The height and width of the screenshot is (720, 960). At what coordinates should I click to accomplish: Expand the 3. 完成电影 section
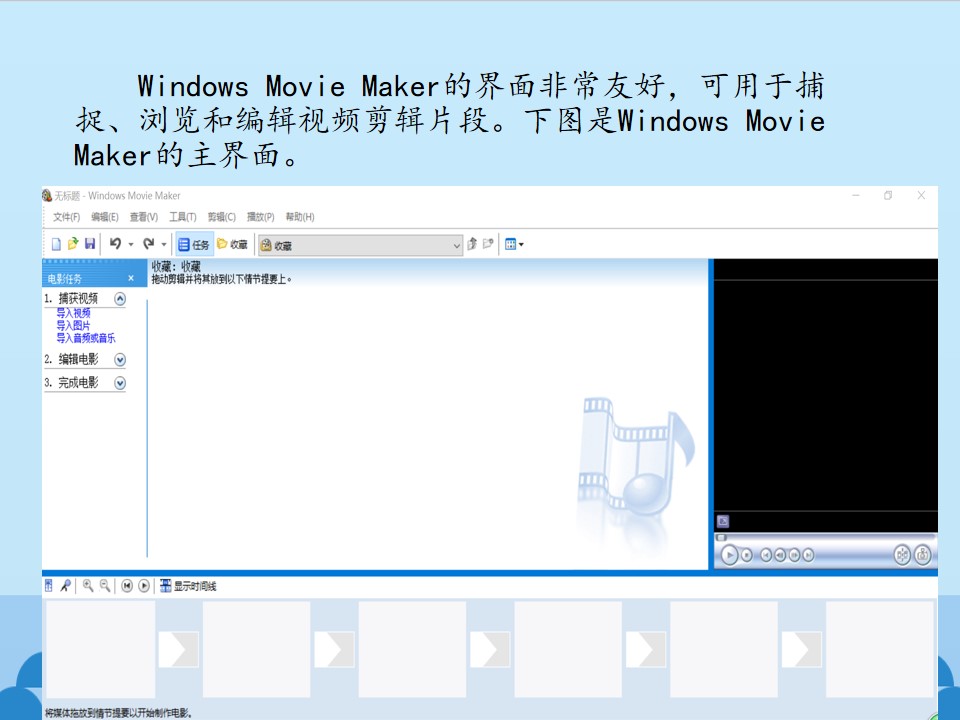(120, 383)
